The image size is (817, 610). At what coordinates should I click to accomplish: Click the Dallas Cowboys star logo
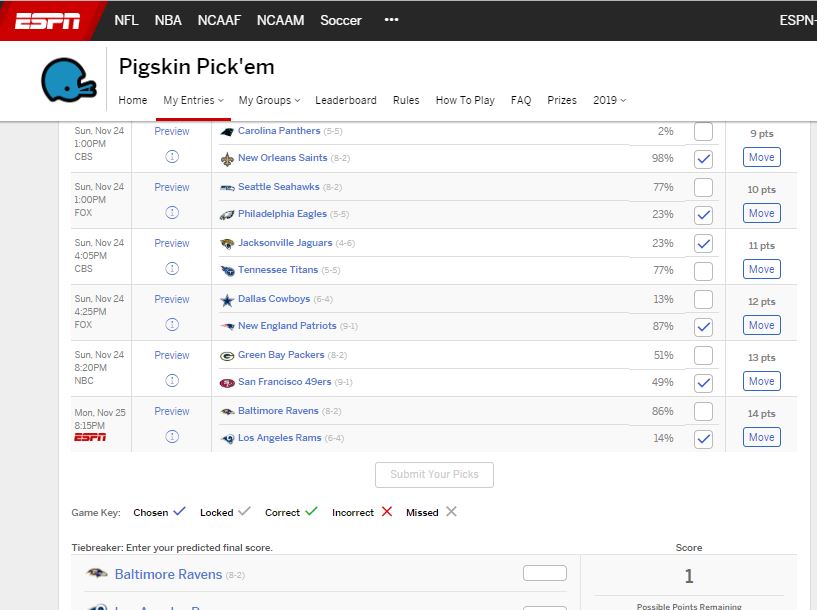point(227,300)
